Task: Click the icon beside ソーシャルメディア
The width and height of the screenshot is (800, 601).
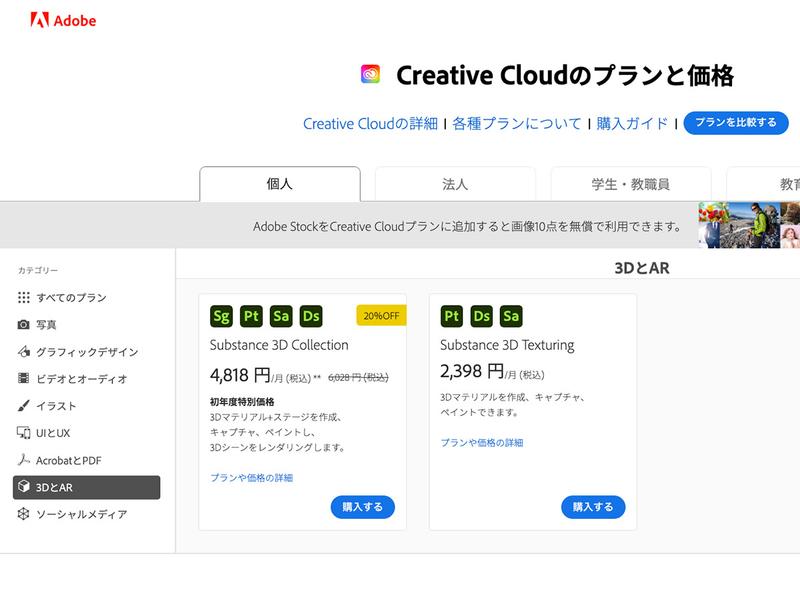Action: click(x=23, y=514)
